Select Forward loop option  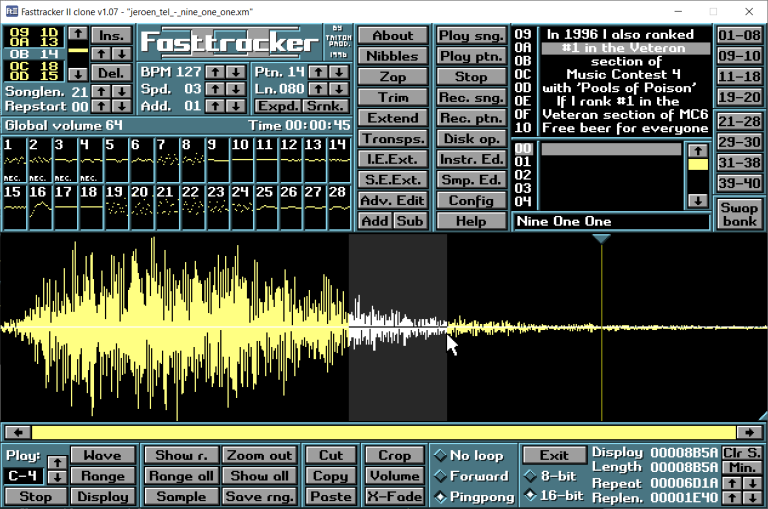click(x=472, y=476)
